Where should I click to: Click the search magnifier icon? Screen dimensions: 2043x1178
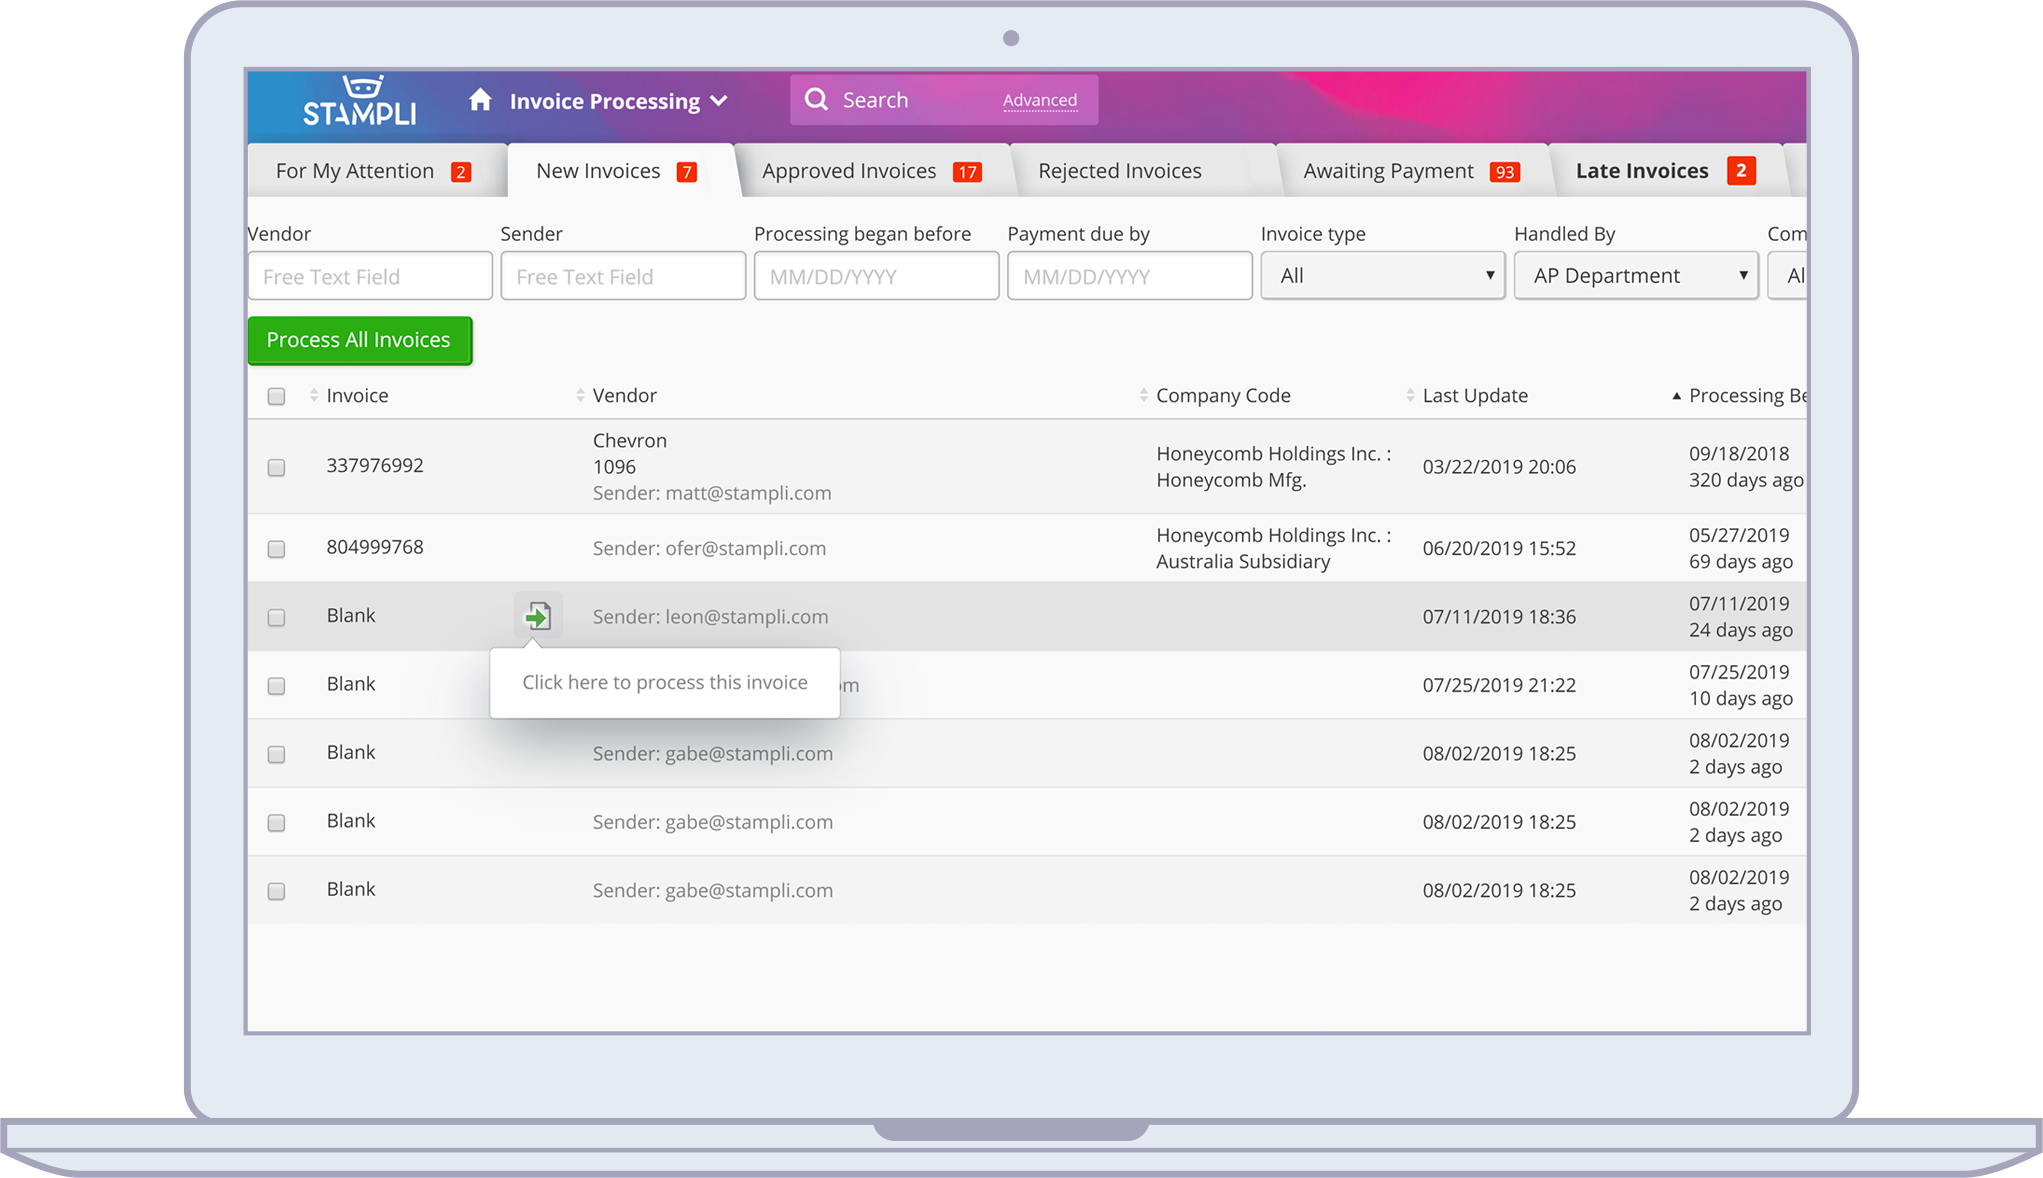point(816,100)
